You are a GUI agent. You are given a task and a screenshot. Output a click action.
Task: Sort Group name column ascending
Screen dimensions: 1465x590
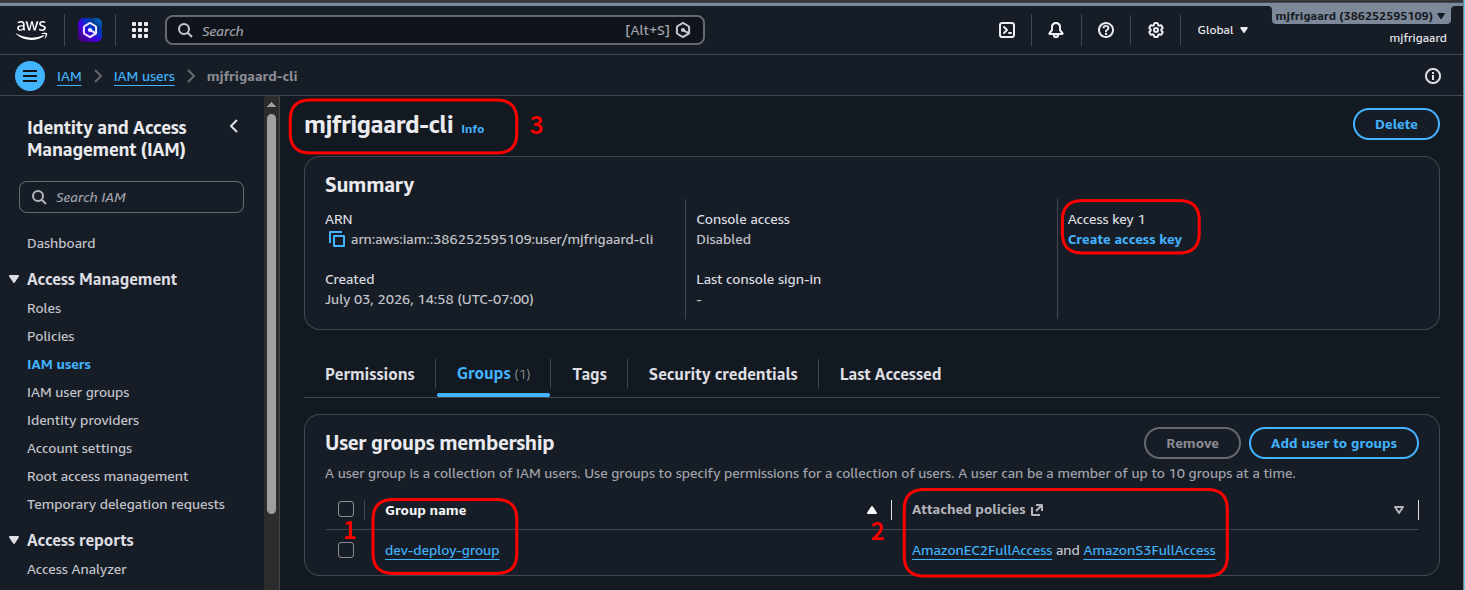coord(872,510)
